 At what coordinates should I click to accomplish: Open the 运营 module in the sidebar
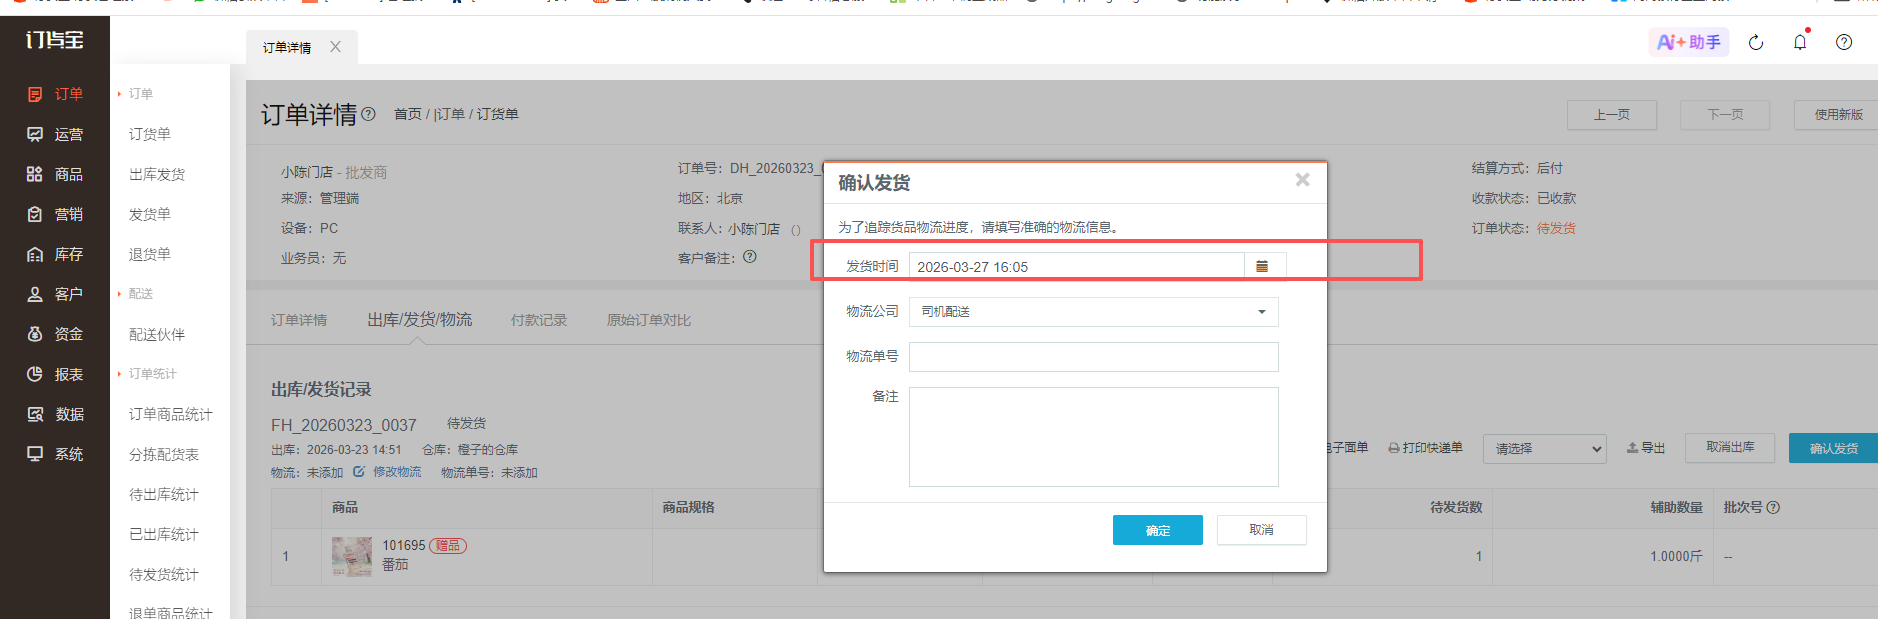point(55,134)
